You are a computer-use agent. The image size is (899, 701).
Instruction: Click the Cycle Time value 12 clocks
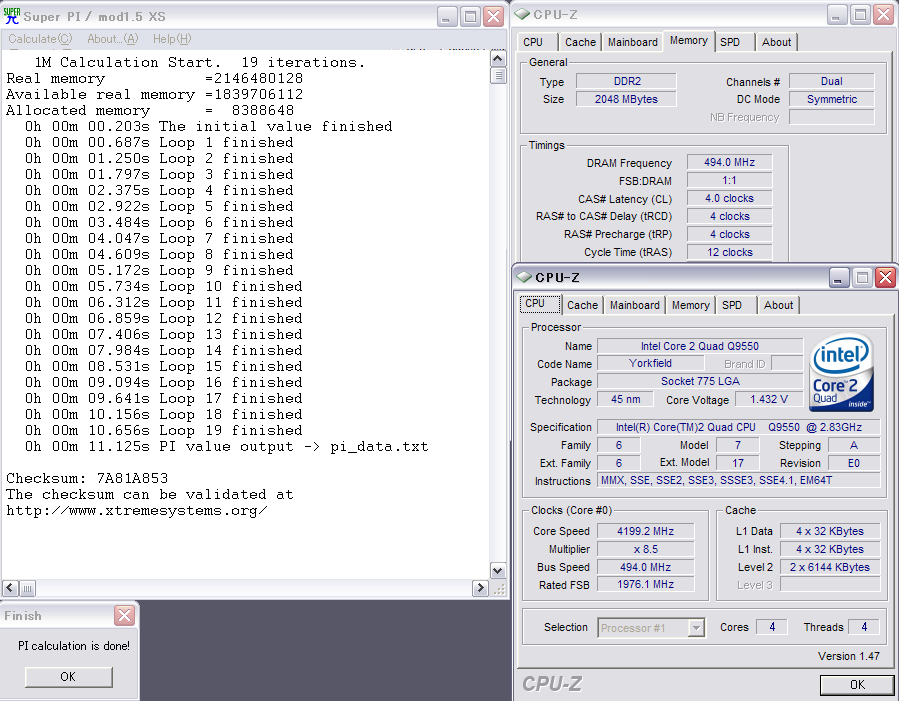[729, 252]
